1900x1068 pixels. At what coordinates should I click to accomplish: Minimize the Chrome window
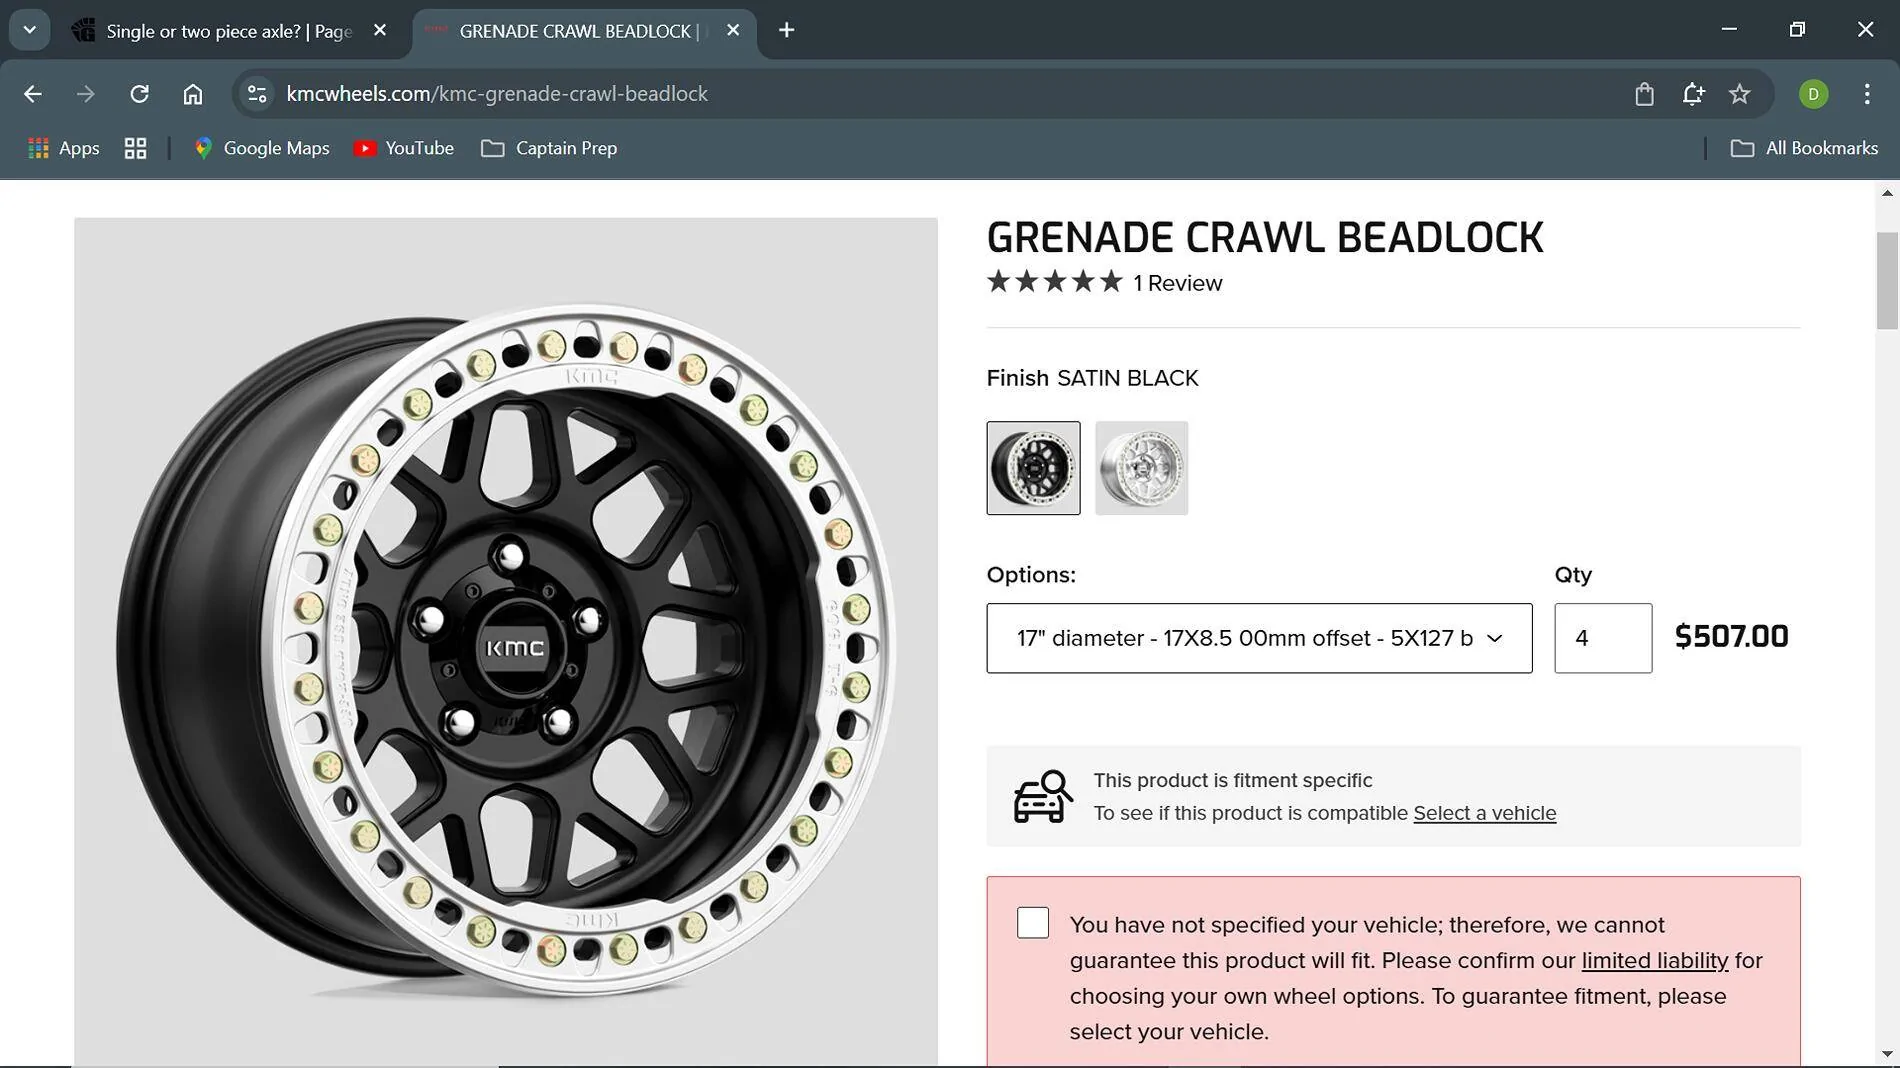(1729, 30)
